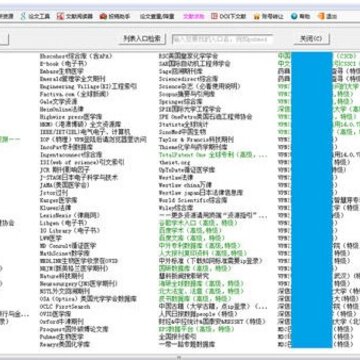Select SPE OnePetro美国石油工程师协会 entry

point(205,117)
